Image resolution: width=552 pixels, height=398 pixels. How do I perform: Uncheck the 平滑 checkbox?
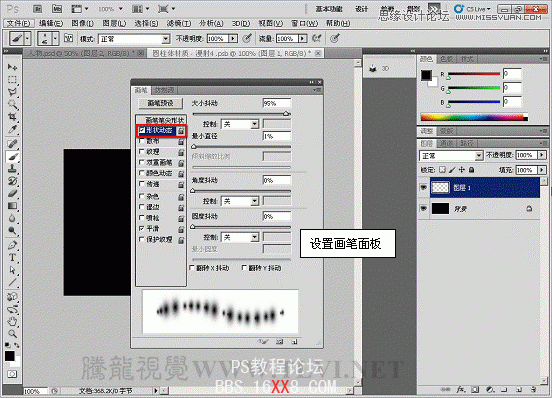click(x=142, y=228)
